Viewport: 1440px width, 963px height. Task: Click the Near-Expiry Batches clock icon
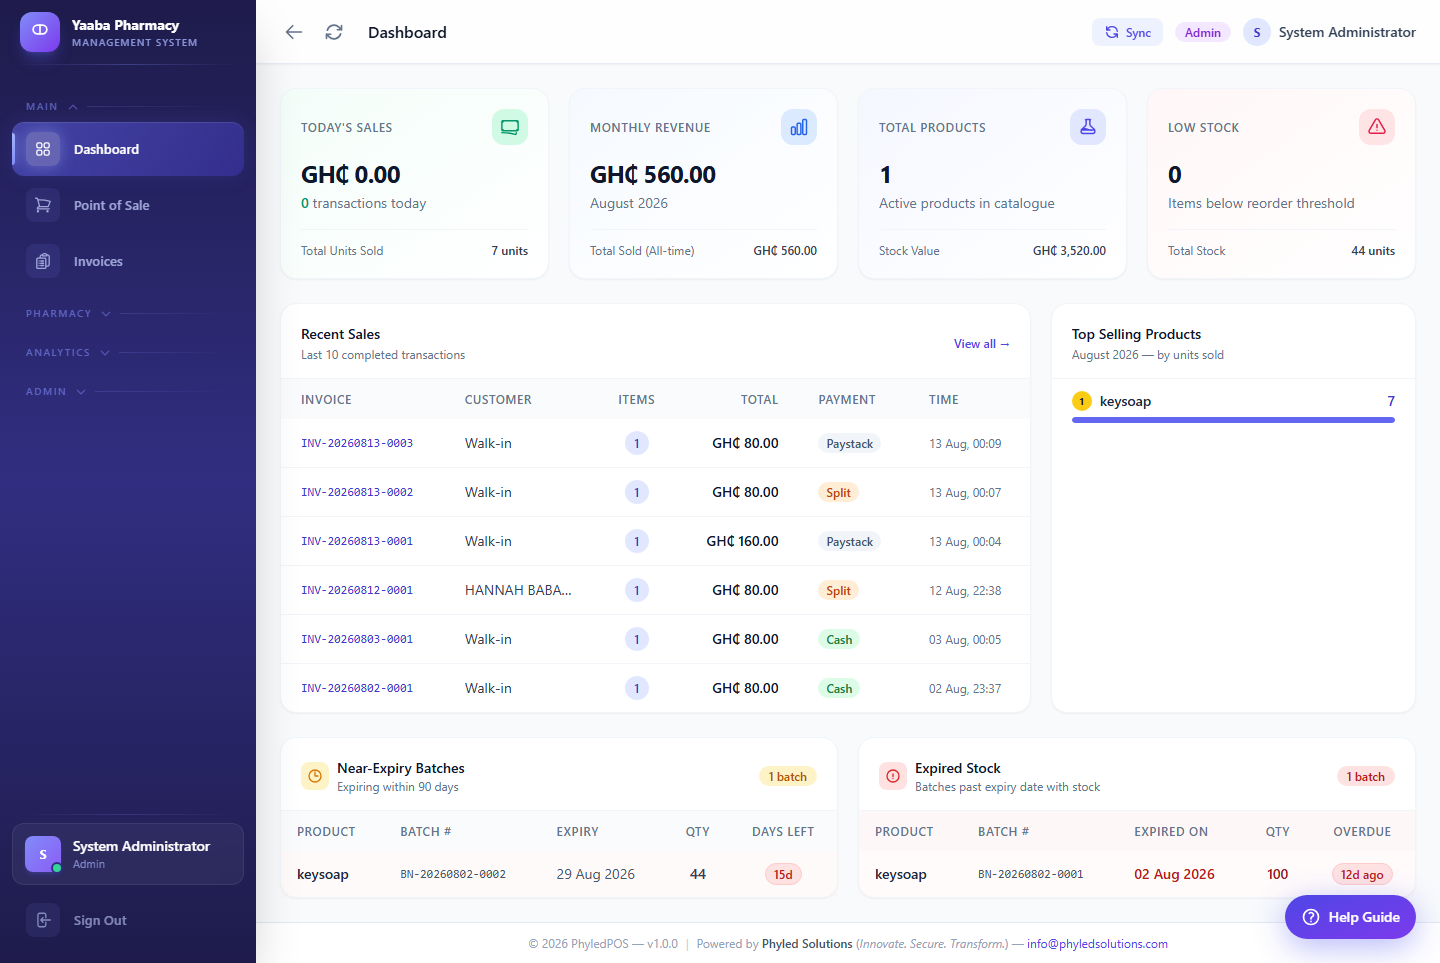click(315, 776)
